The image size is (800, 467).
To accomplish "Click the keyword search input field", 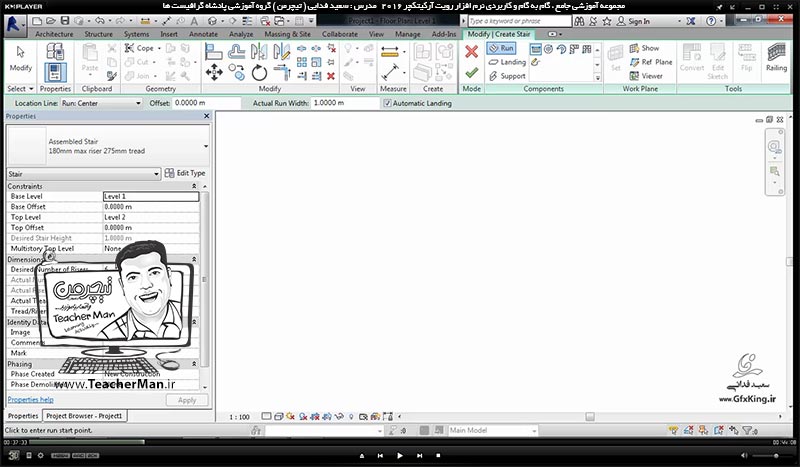I will 519,21.
